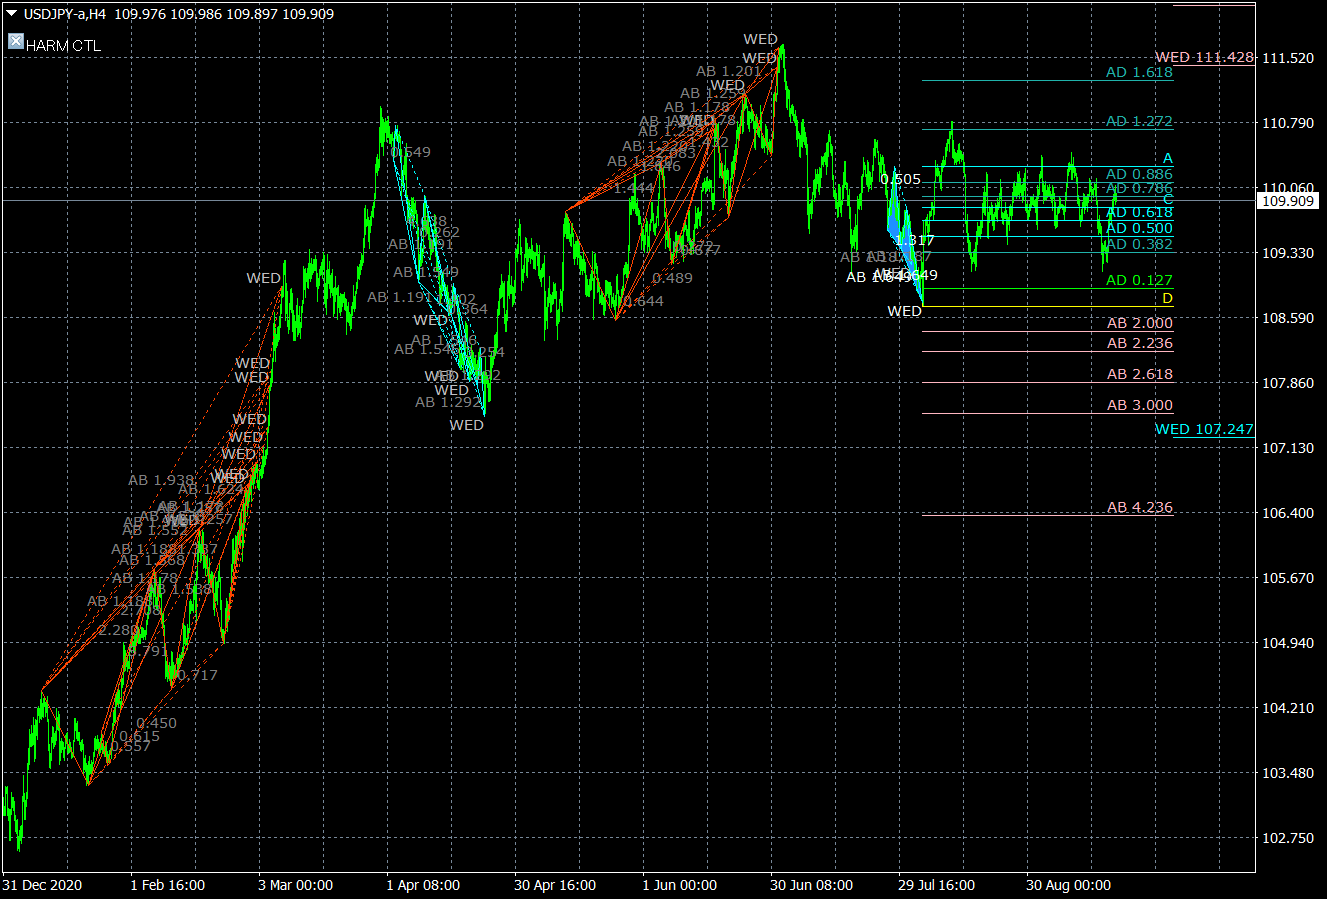Image resolution: width=1327 pixels, height=899 pixels.
Task: Click the AD 1.272 projection label
Action: [1139, 122]
